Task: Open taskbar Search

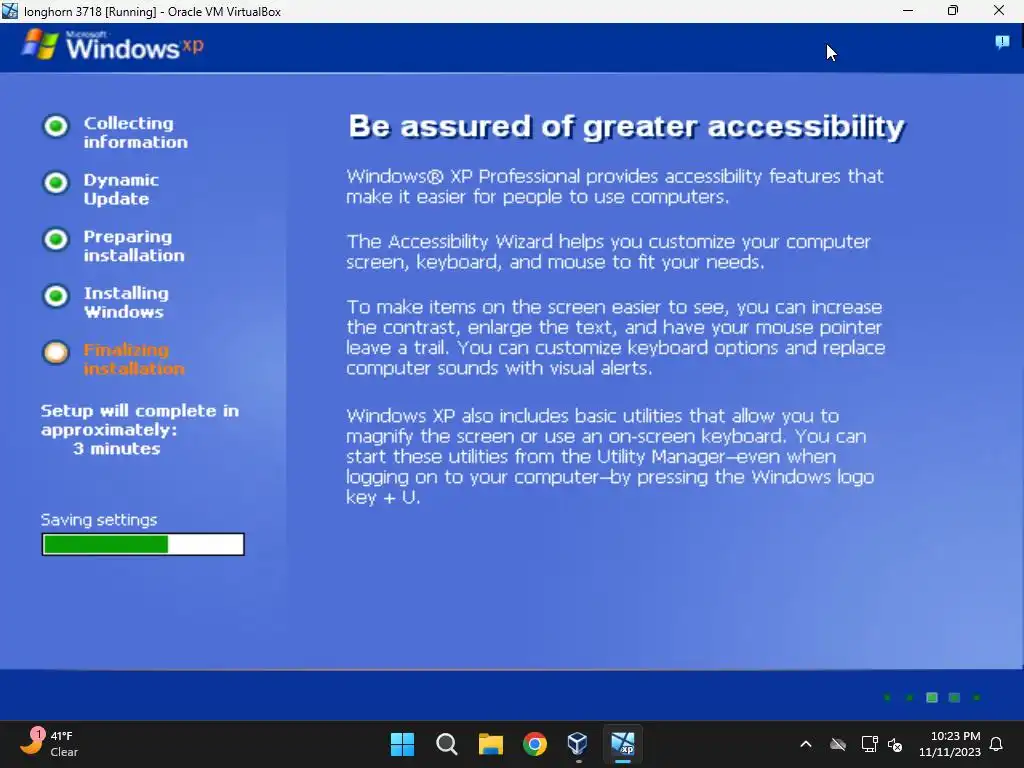Action: point(447,744)
